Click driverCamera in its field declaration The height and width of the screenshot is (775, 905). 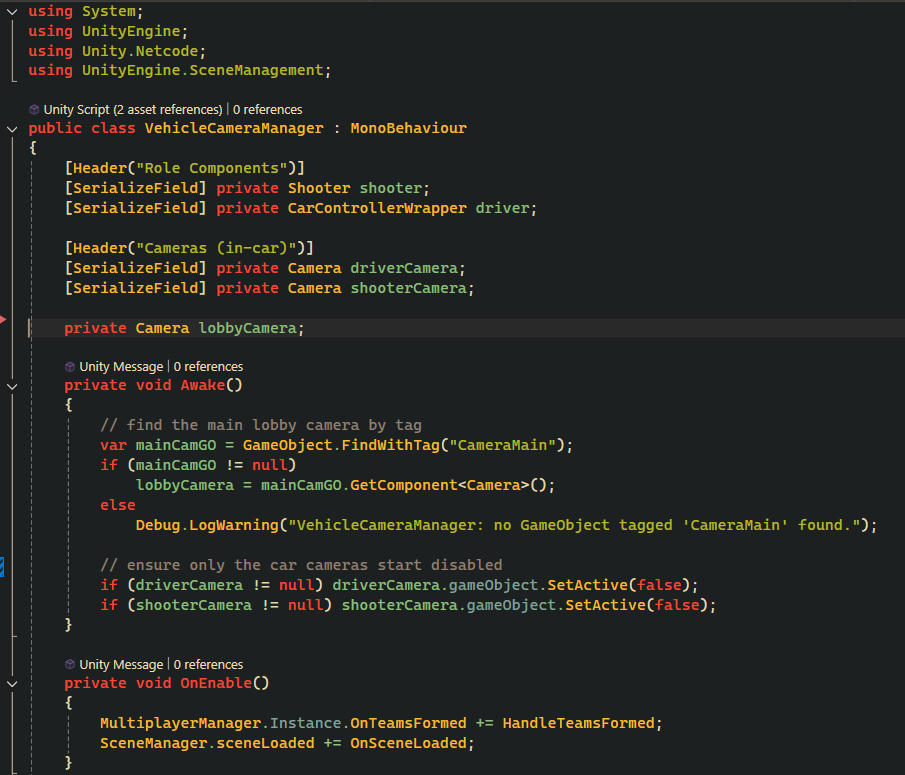tap(403, 268)
